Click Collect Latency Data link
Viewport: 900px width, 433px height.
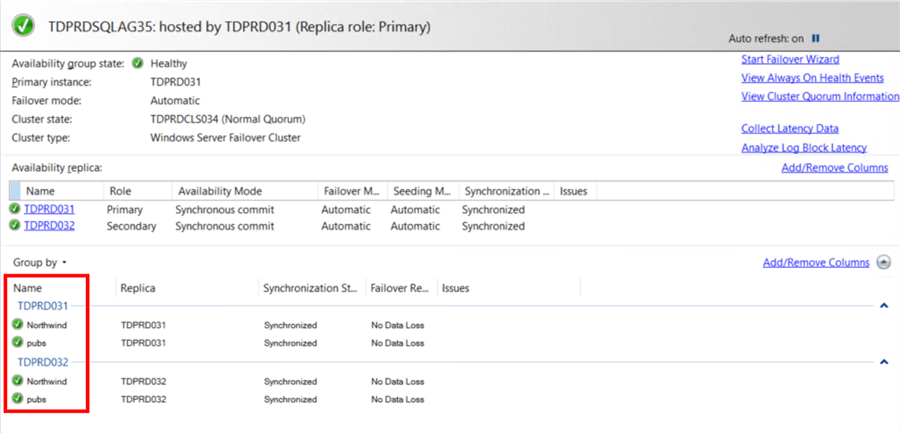tap(790, 129)
